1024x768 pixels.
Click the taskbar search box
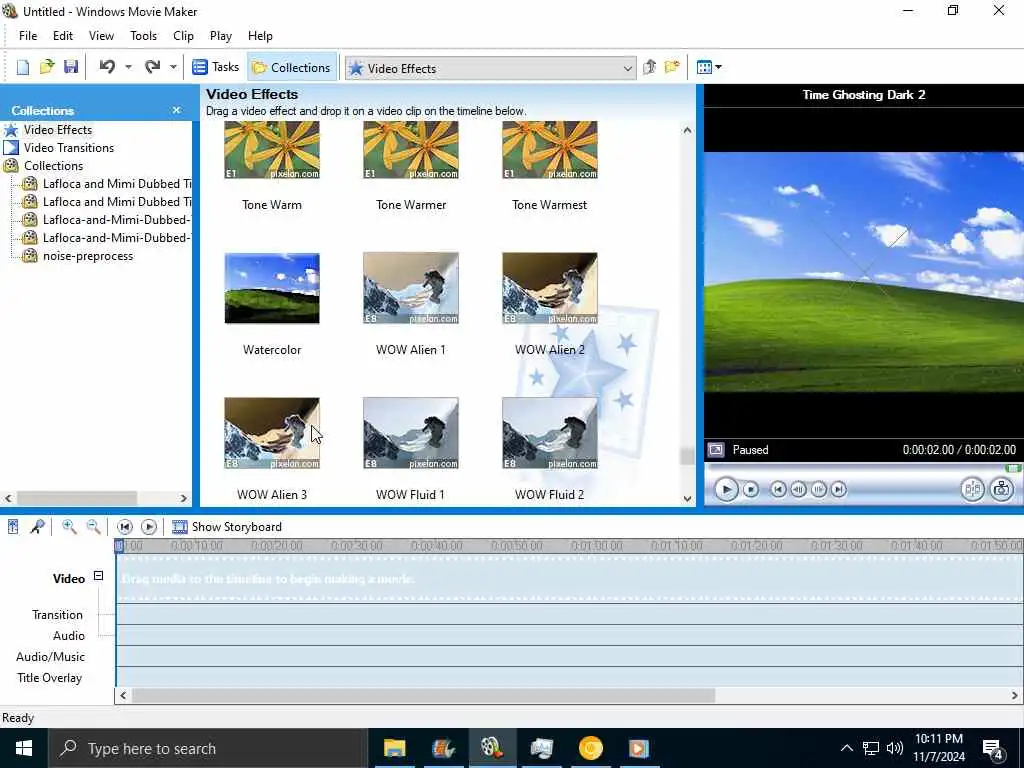(208, 748)
